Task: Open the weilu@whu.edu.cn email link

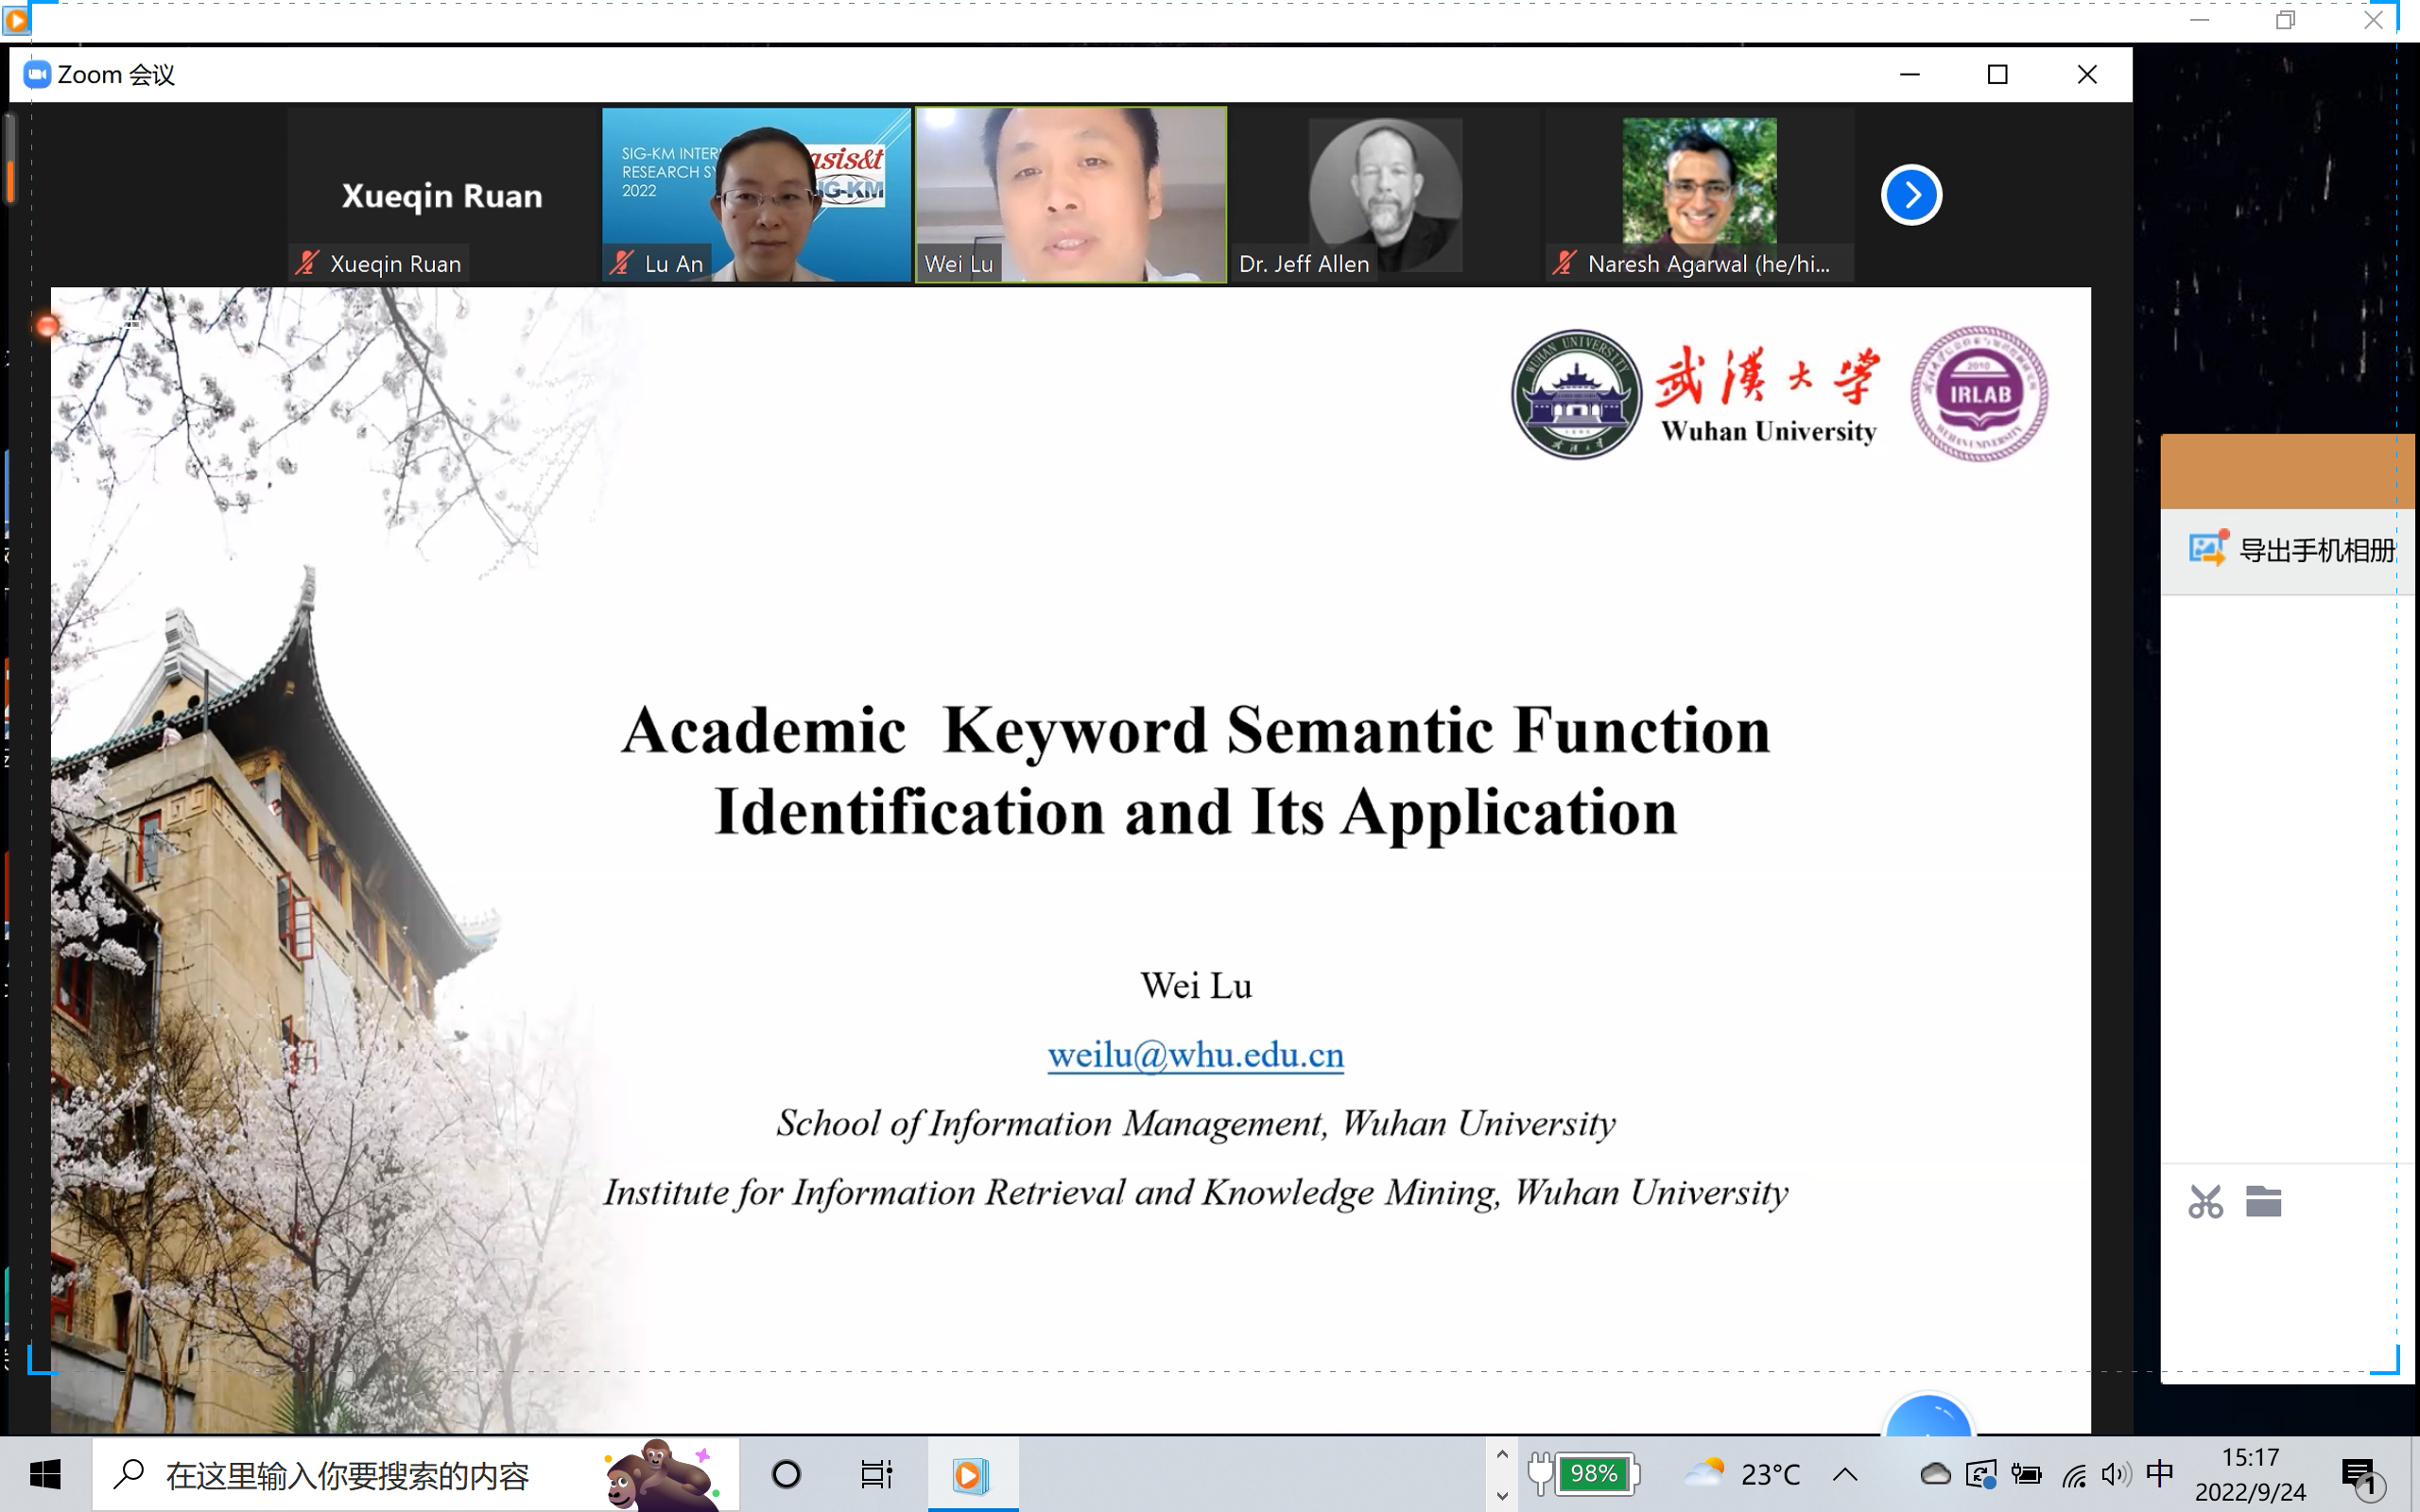Action: (1195, 1055)
